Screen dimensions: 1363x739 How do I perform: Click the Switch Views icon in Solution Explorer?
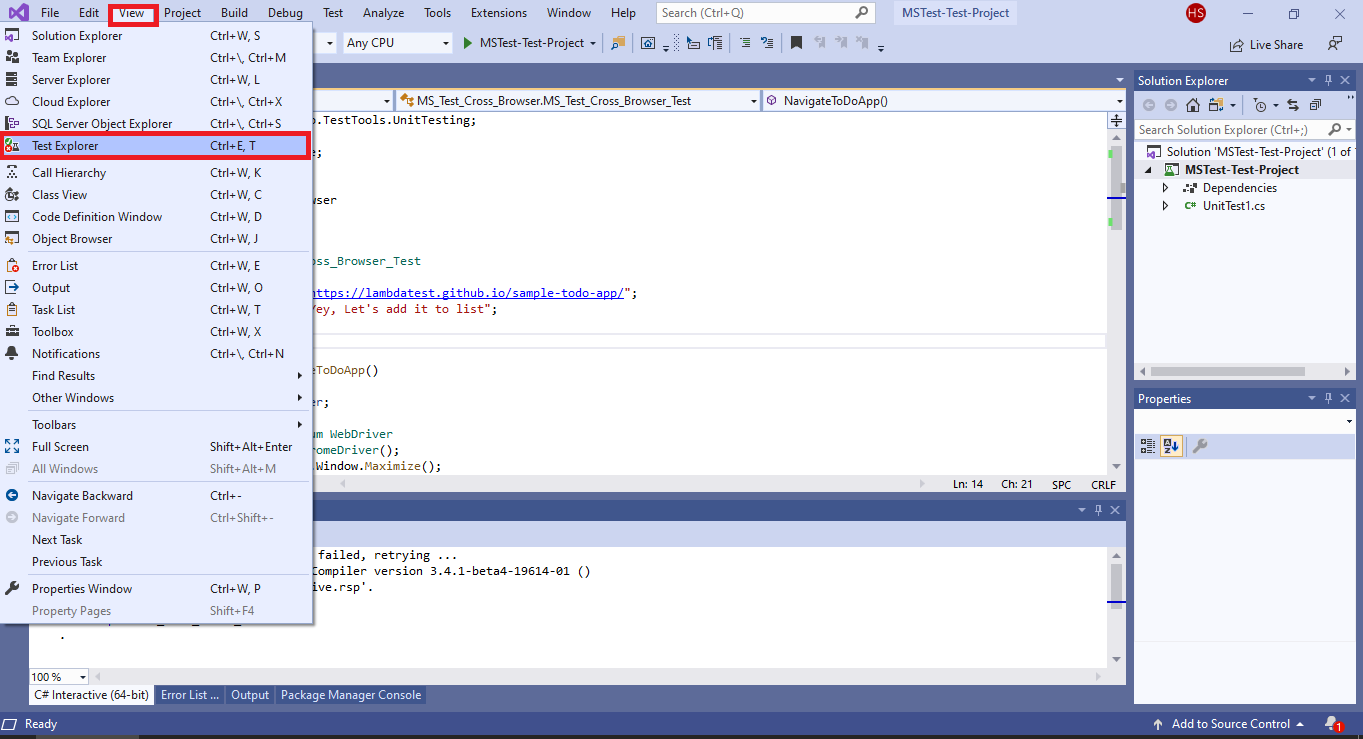[1217, 105]
